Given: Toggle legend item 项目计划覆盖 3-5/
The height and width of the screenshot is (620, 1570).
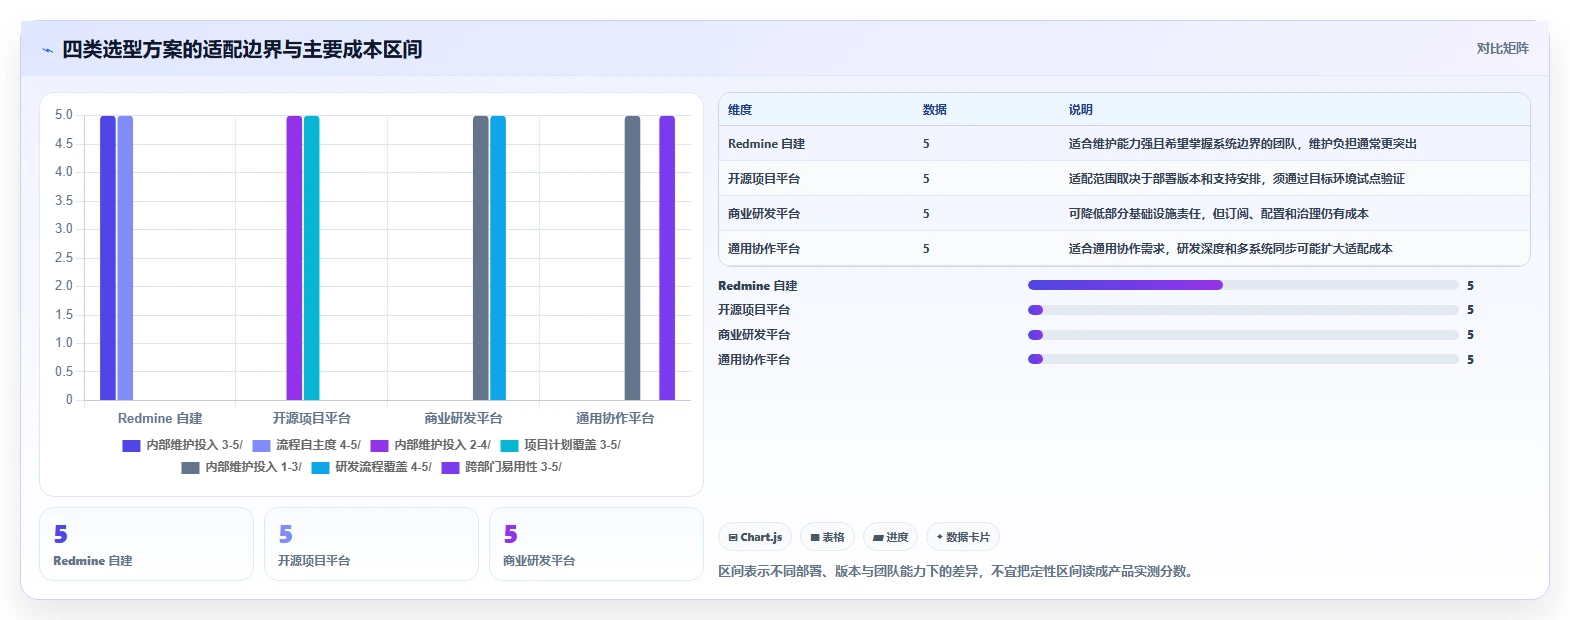Looking at the screenshot, I should (x=560, y=445).
